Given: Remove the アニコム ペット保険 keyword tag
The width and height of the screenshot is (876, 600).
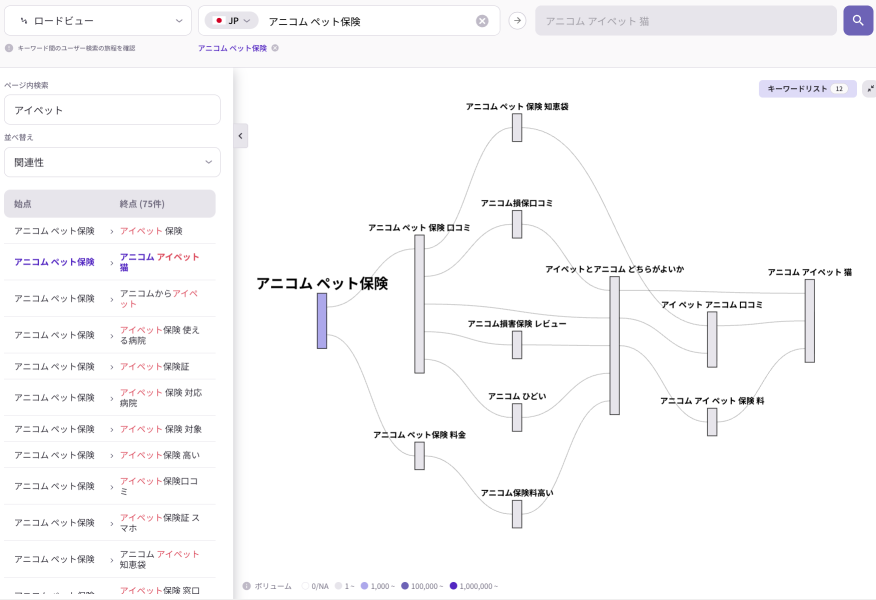Looking at the screenshot, I should coord(275,48).
